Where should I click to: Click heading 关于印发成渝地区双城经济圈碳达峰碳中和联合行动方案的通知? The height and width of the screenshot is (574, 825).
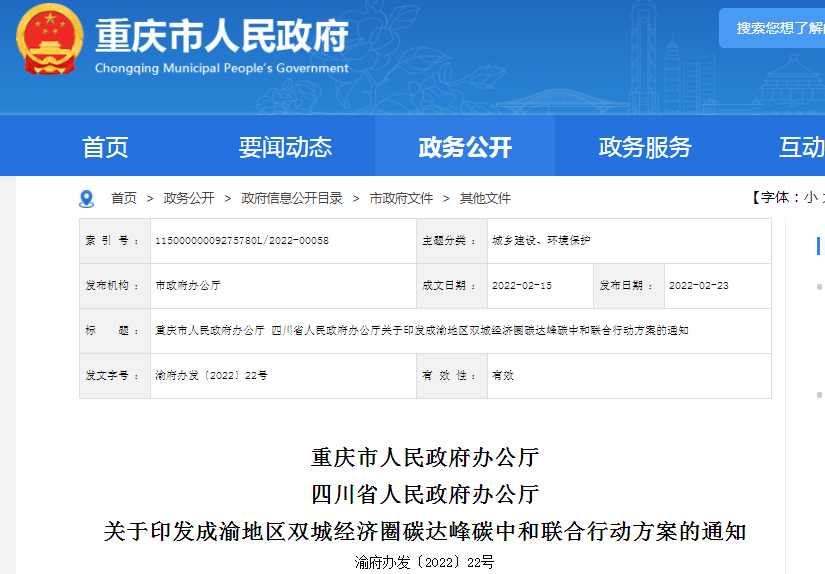click(x=425, y=531)
